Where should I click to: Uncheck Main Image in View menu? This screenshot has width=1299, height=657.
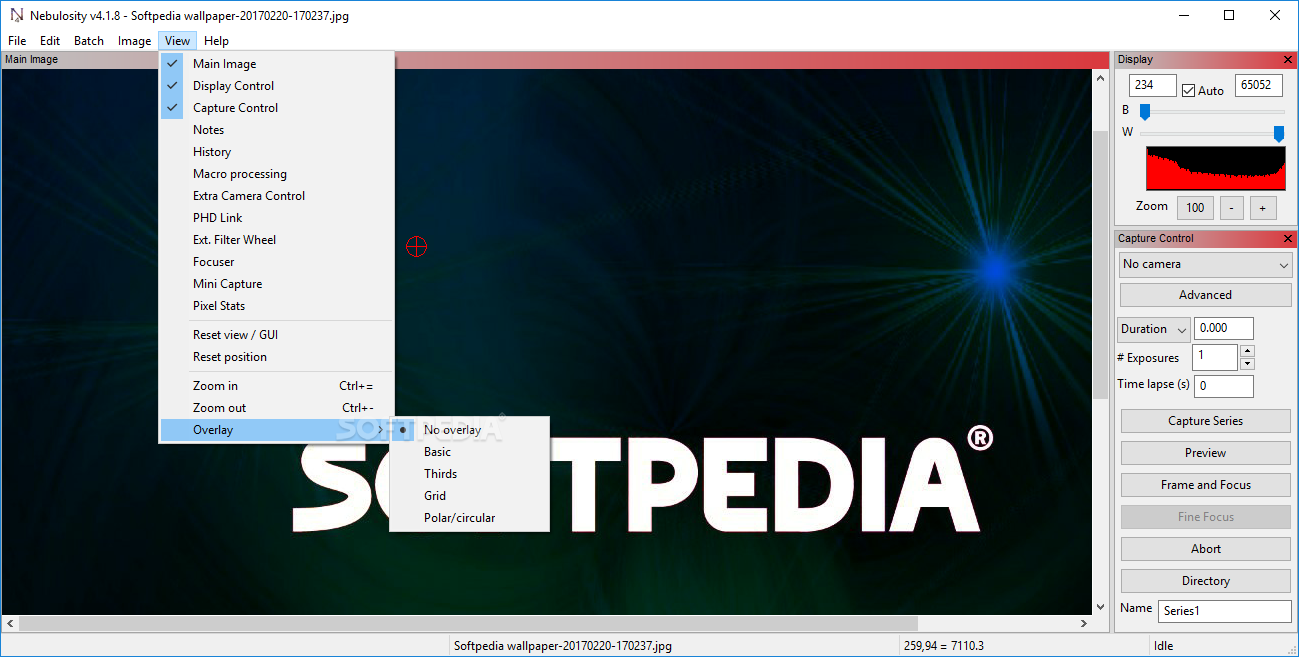[x=277, y=64]
